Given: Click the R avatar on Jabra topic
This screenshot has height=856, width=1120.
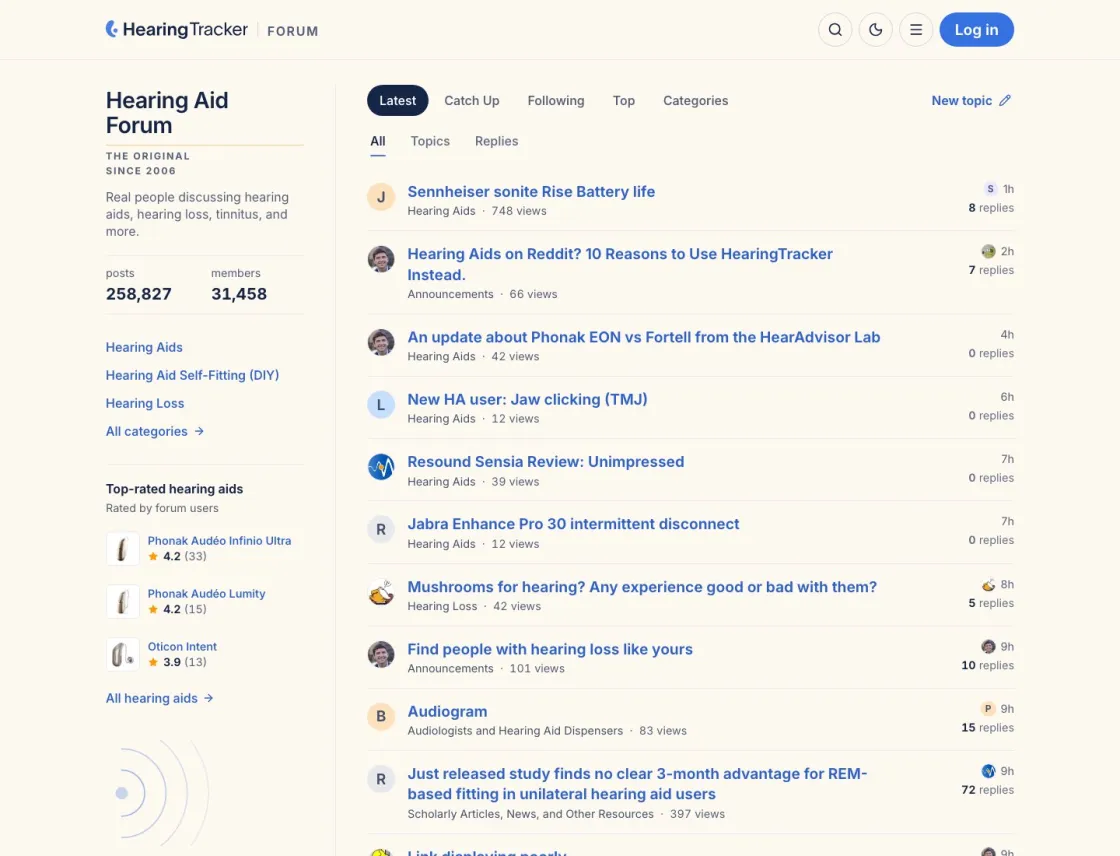Looking at the screenshot, I should 381,529.
